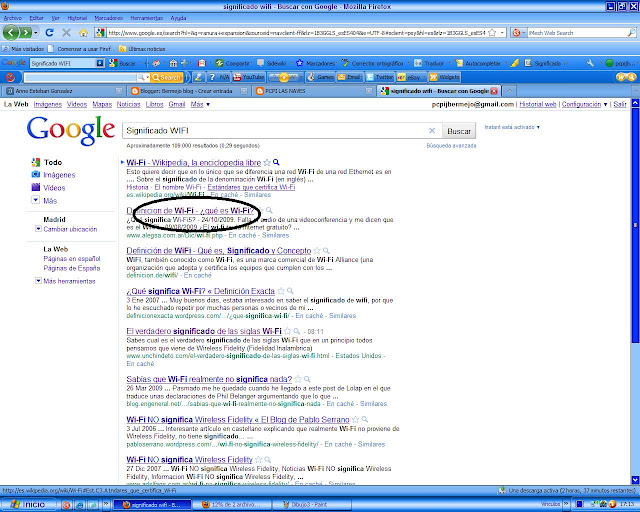This screenshot has width=640, height=512.
Task: Click the iMesh logo at toolbar start
Action: click(11, 77)
